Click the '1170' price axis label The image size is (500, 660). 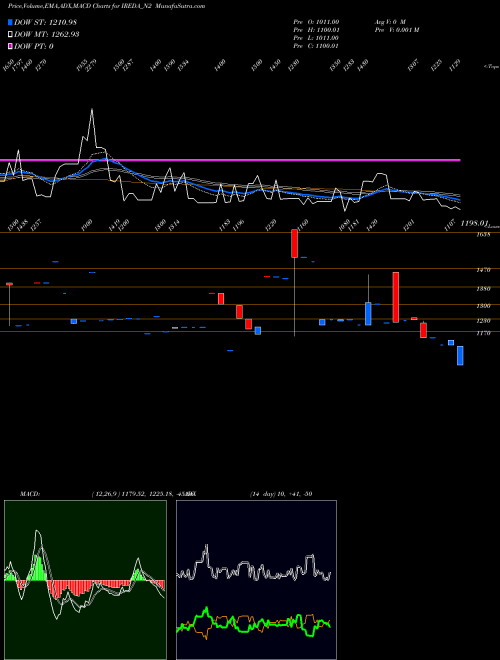483,333
